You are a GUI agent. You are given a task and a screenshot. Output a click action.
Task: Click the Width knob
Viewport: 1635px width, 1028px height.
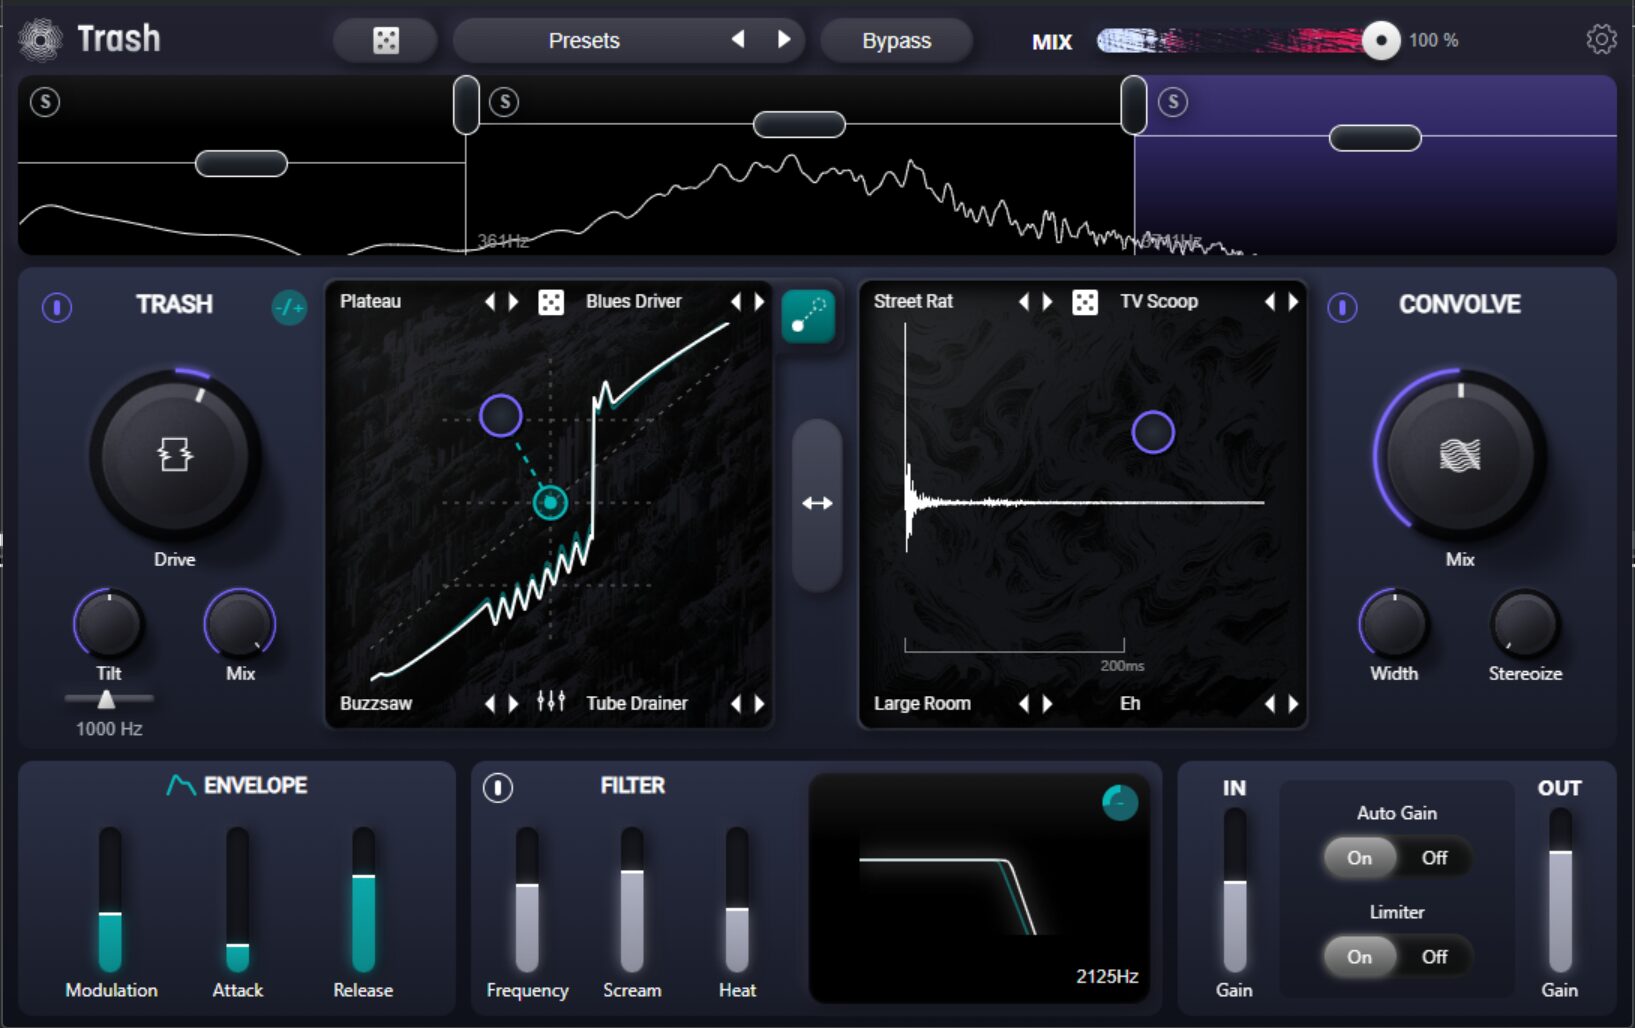(x=1393, y=624)
